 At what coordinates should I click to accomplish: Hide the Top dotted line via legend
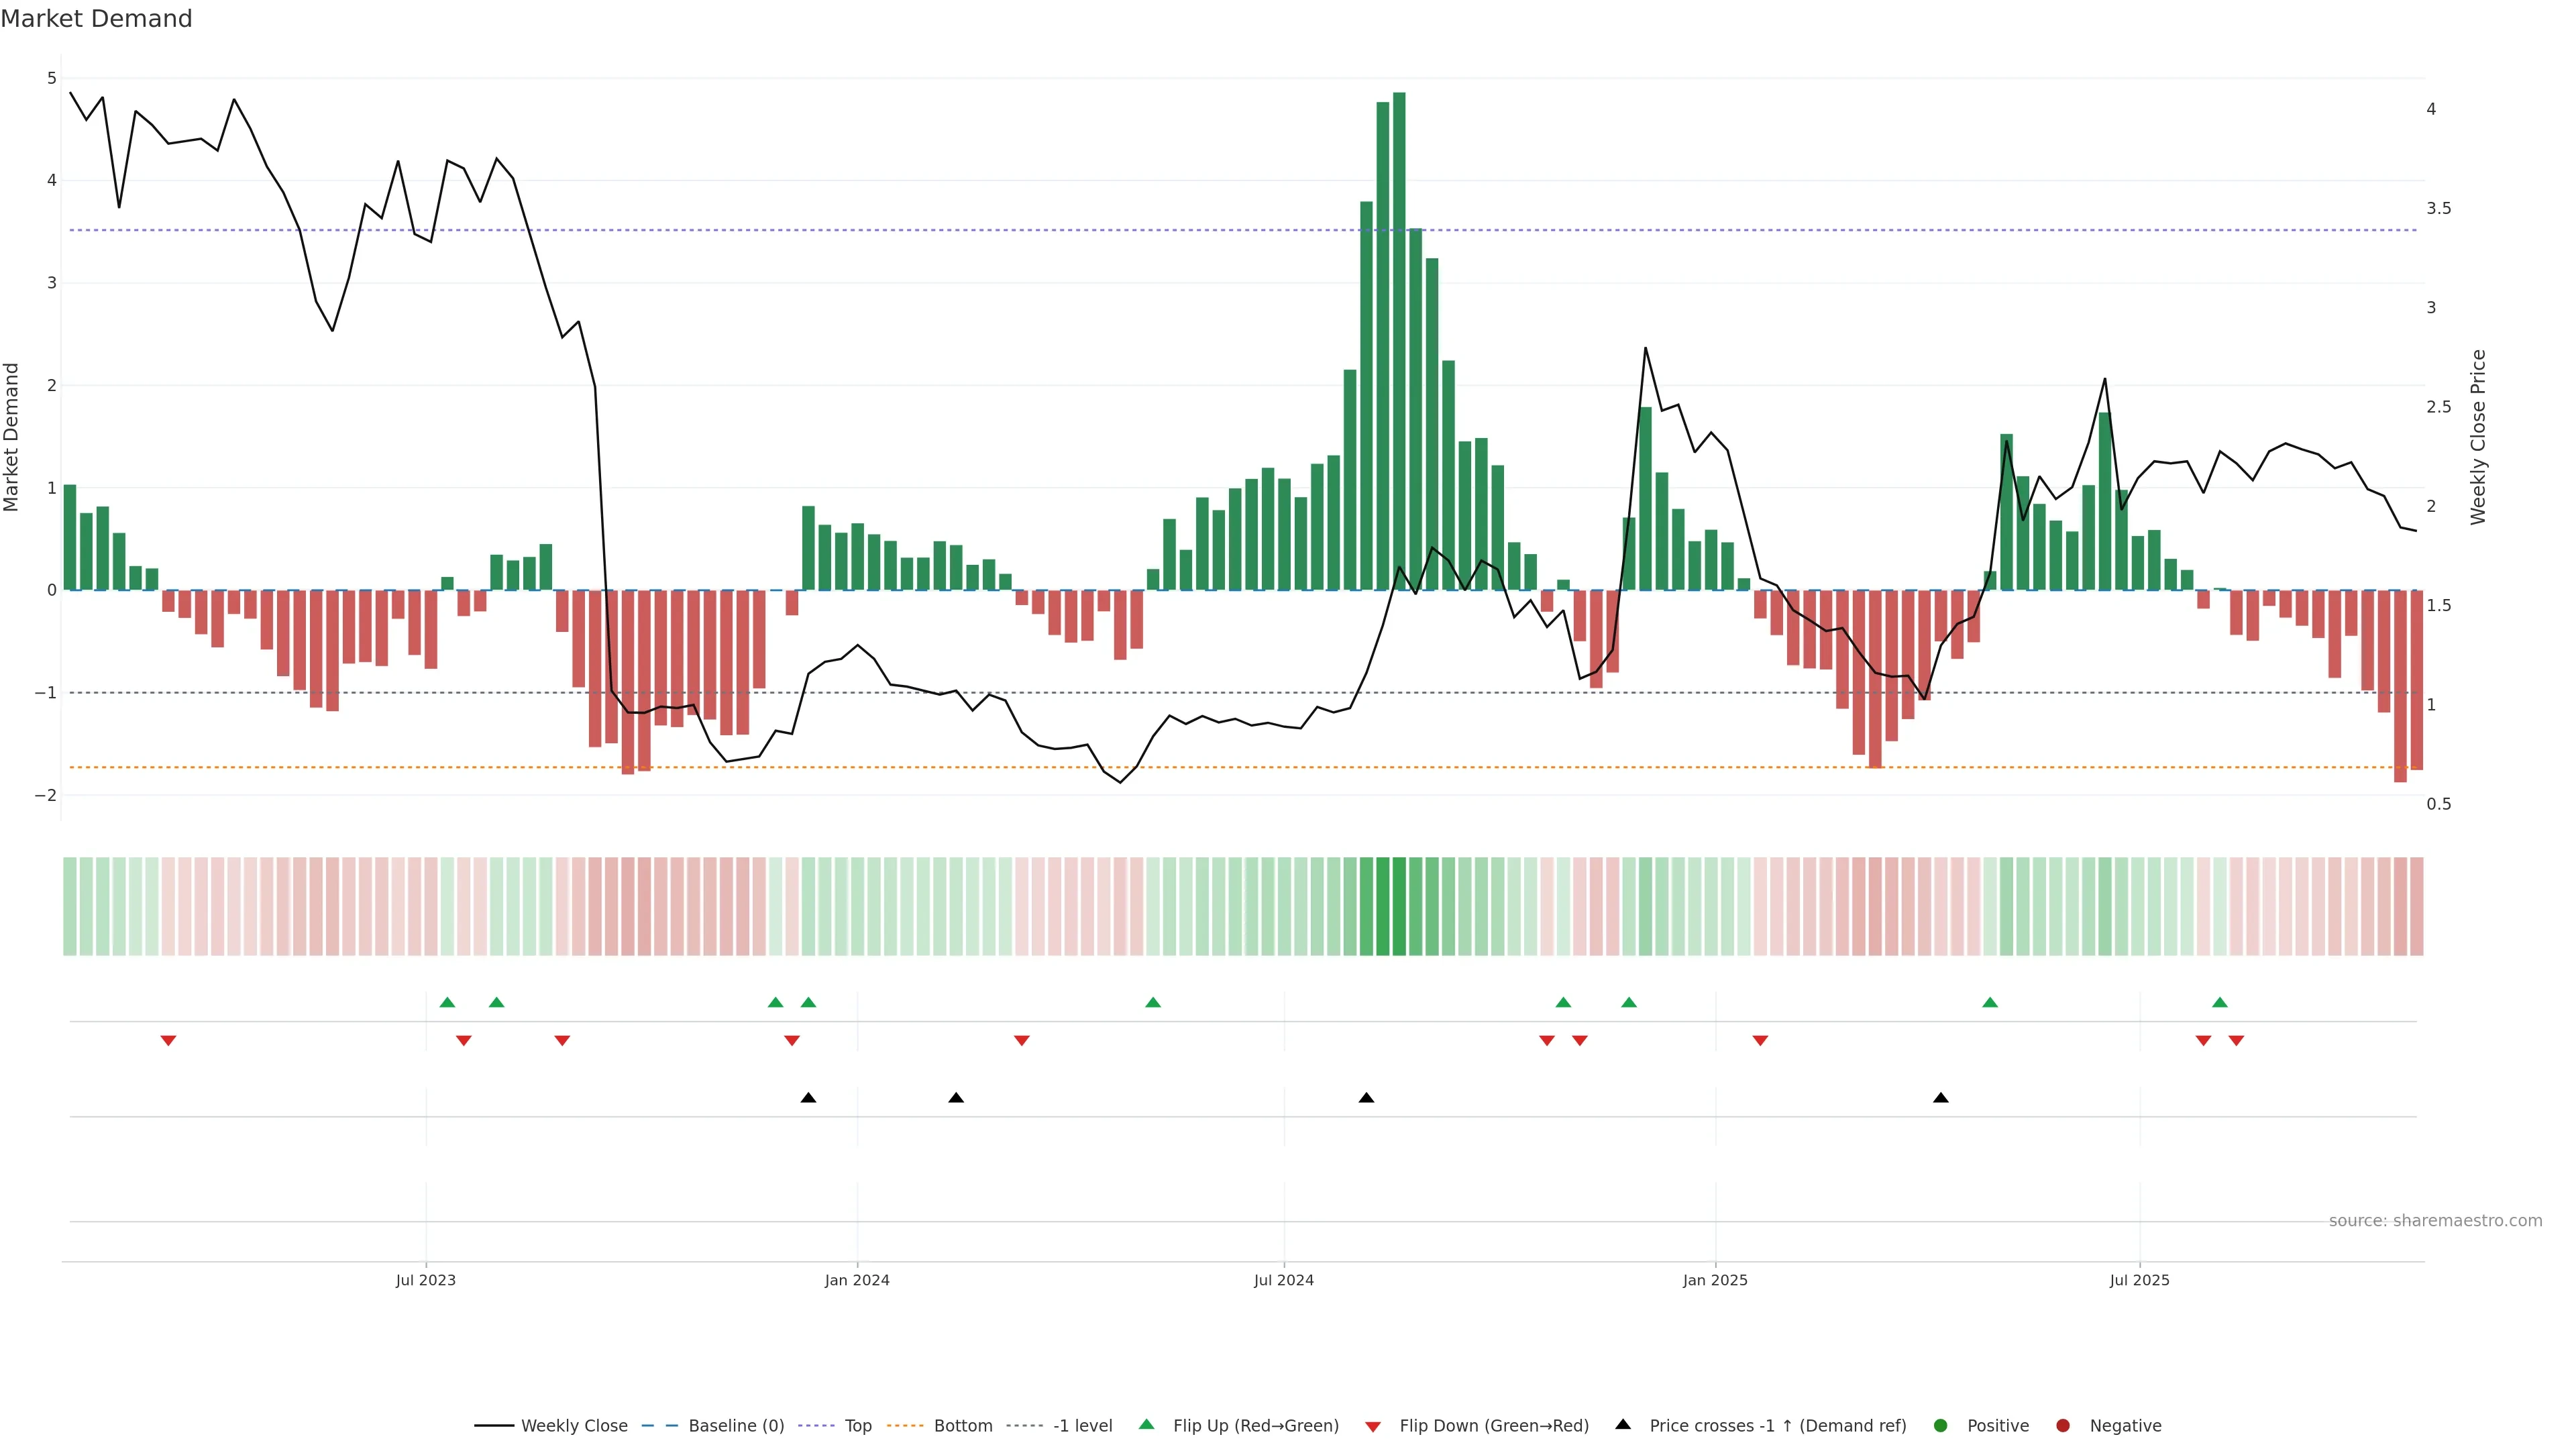tap(857, 1425)
